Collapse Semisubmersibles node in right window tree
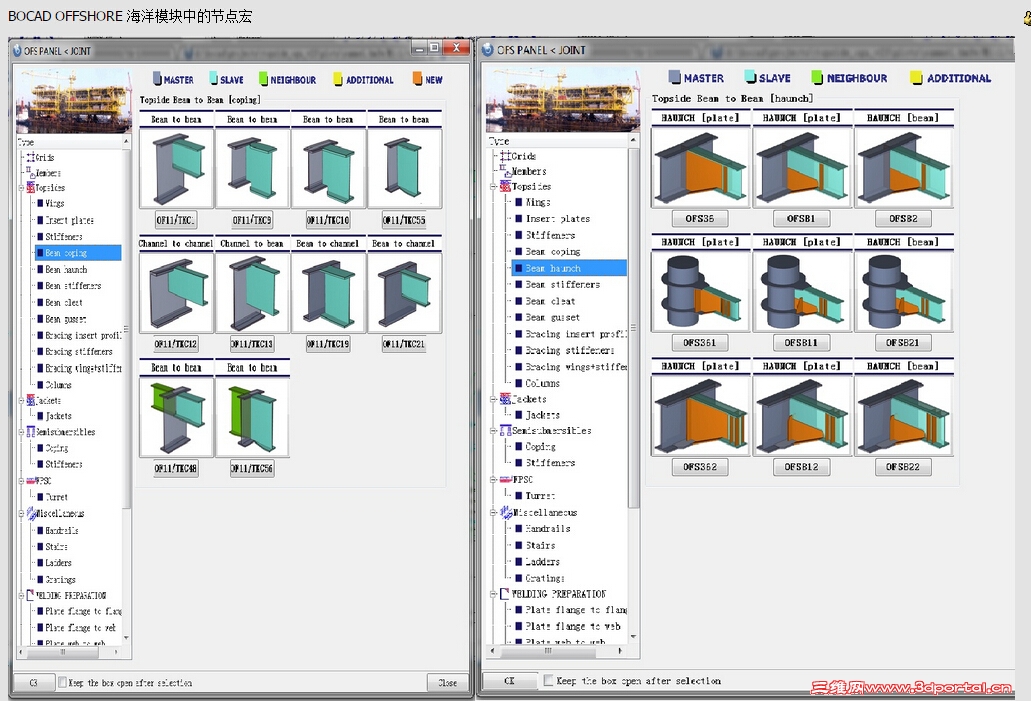Viewport: 1031px width, 701px height. 493,431
